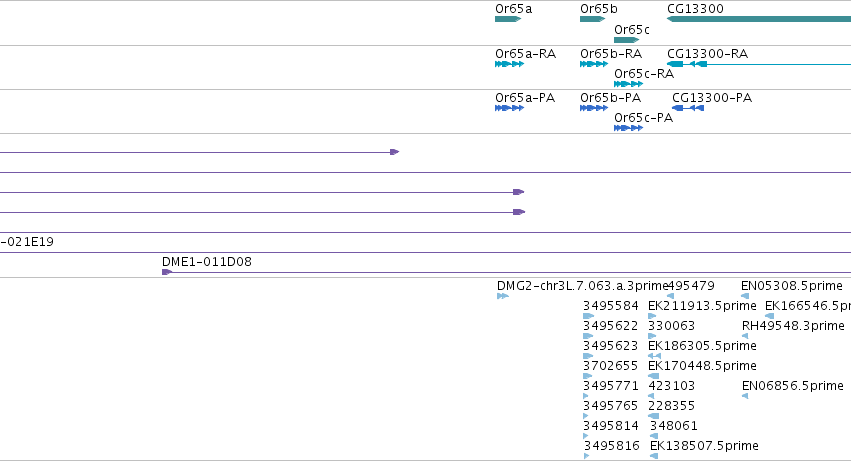Click the Or65c gene label
The image size is (851, 461).
click(x=632, y=29)
